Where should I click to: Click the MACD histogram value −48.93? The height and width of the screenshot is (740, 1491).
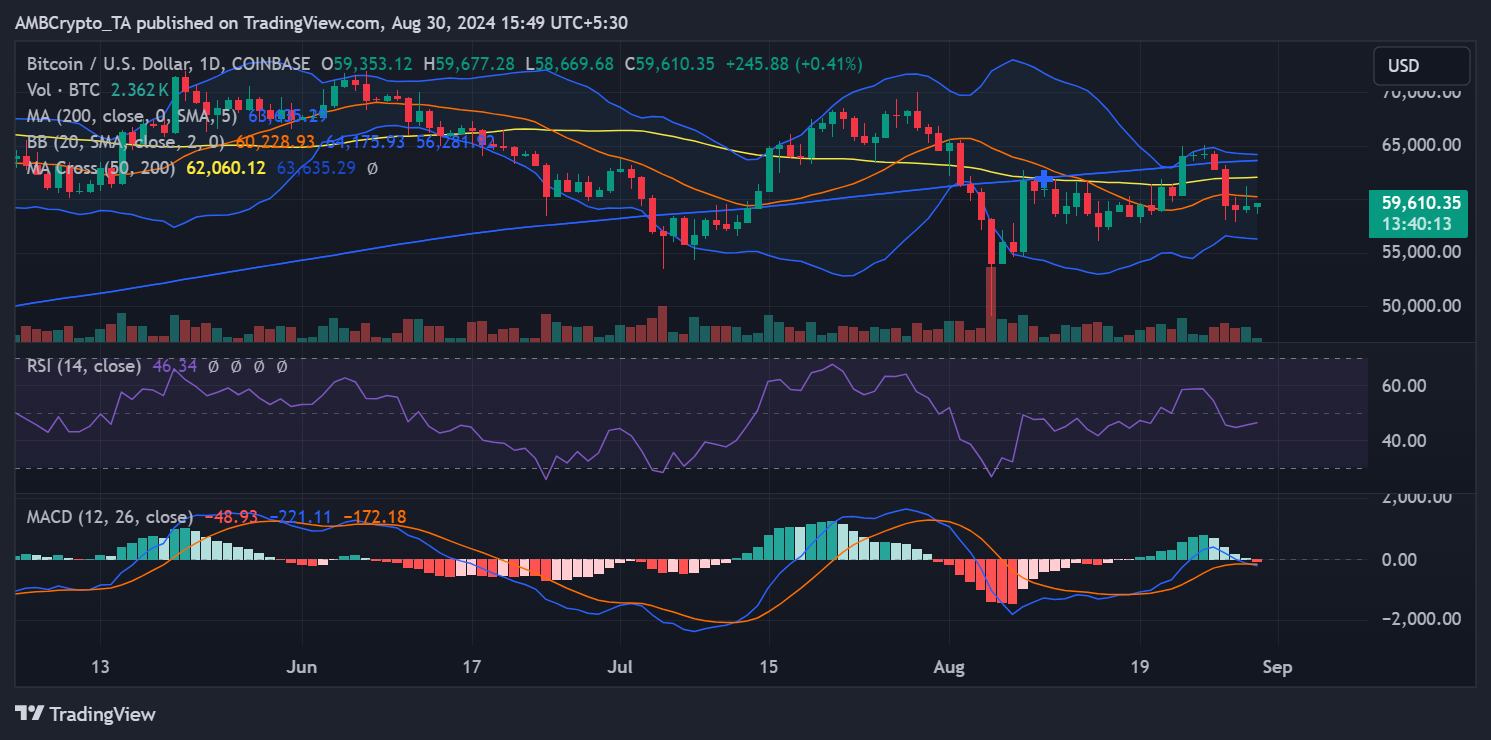tap(231, 517)
